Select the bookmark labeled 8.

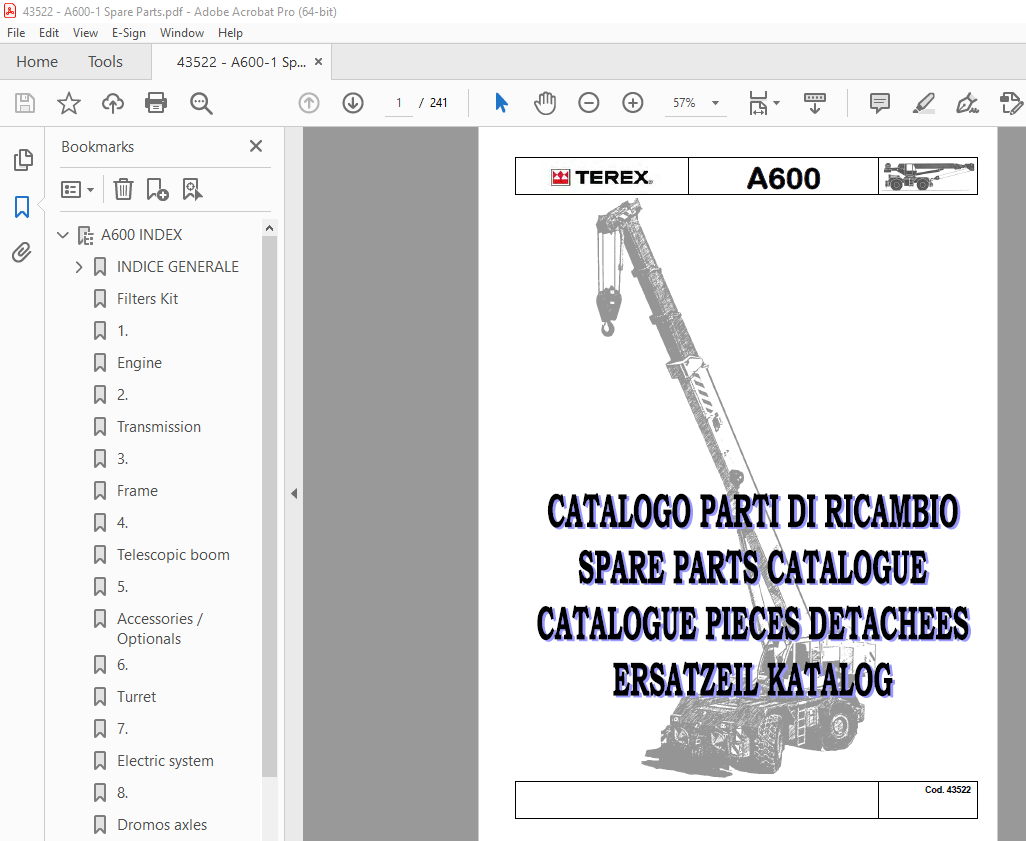[122, 793]
